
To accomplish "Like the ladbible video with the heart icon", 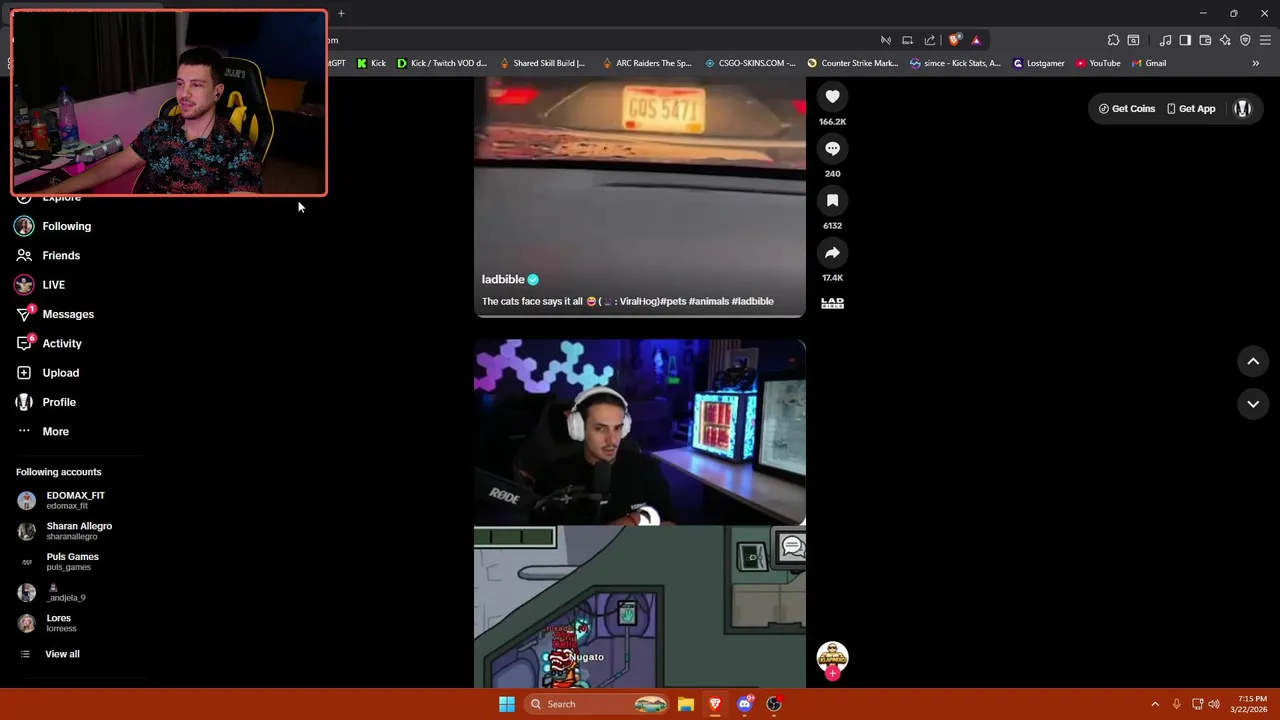I will pyautogui.click(x=832, y=96).
